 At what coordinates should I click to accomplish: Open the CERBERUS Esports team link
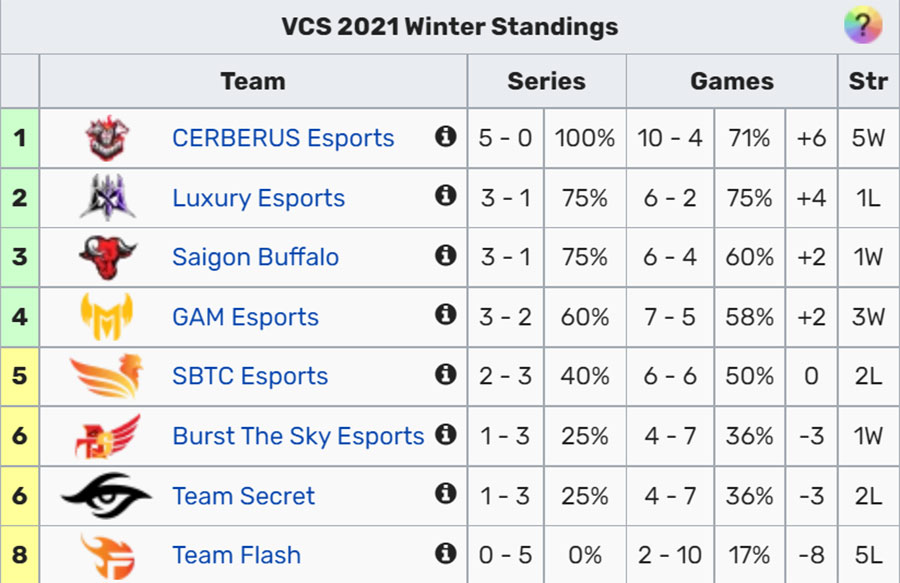point(283,138)
